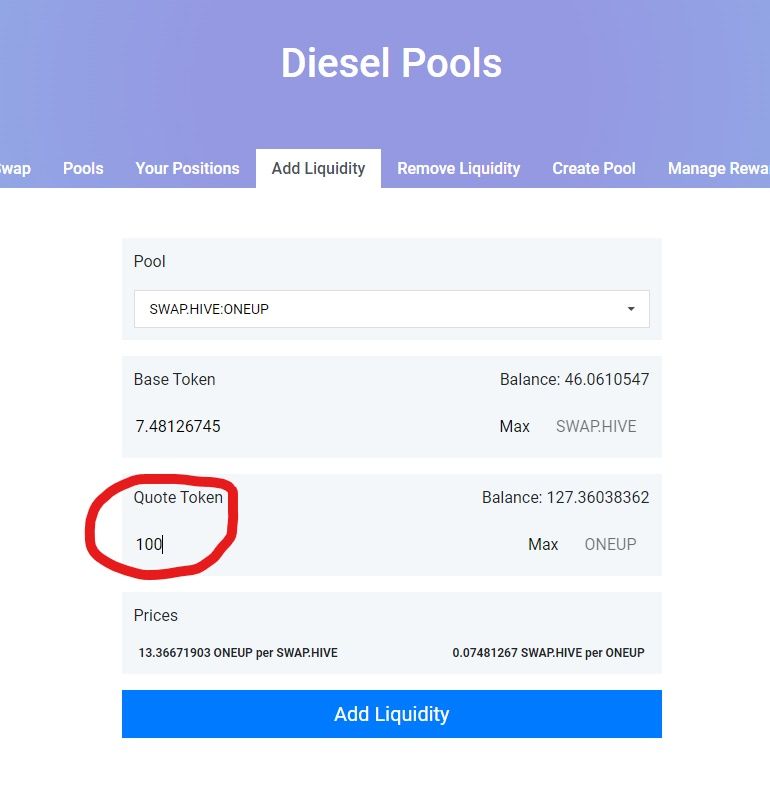Image resolution: width=770 pixels, height=808 pixels.
Task: Click the SWAP.HIVE token label
Action: [x=596, y=426]
